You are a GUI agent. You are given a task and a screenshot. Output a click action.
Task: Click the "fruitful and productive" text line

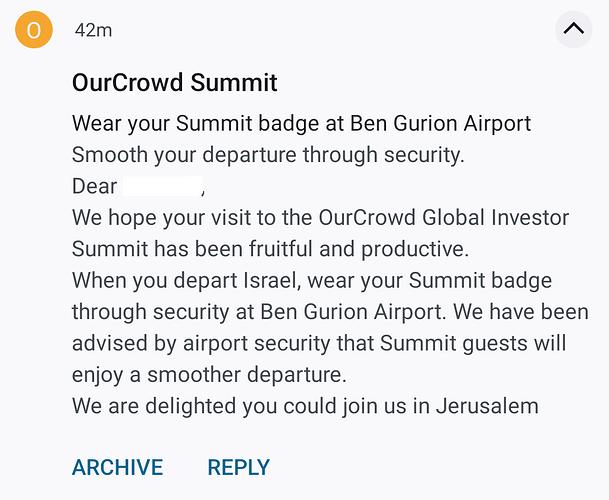pos(270,249)
